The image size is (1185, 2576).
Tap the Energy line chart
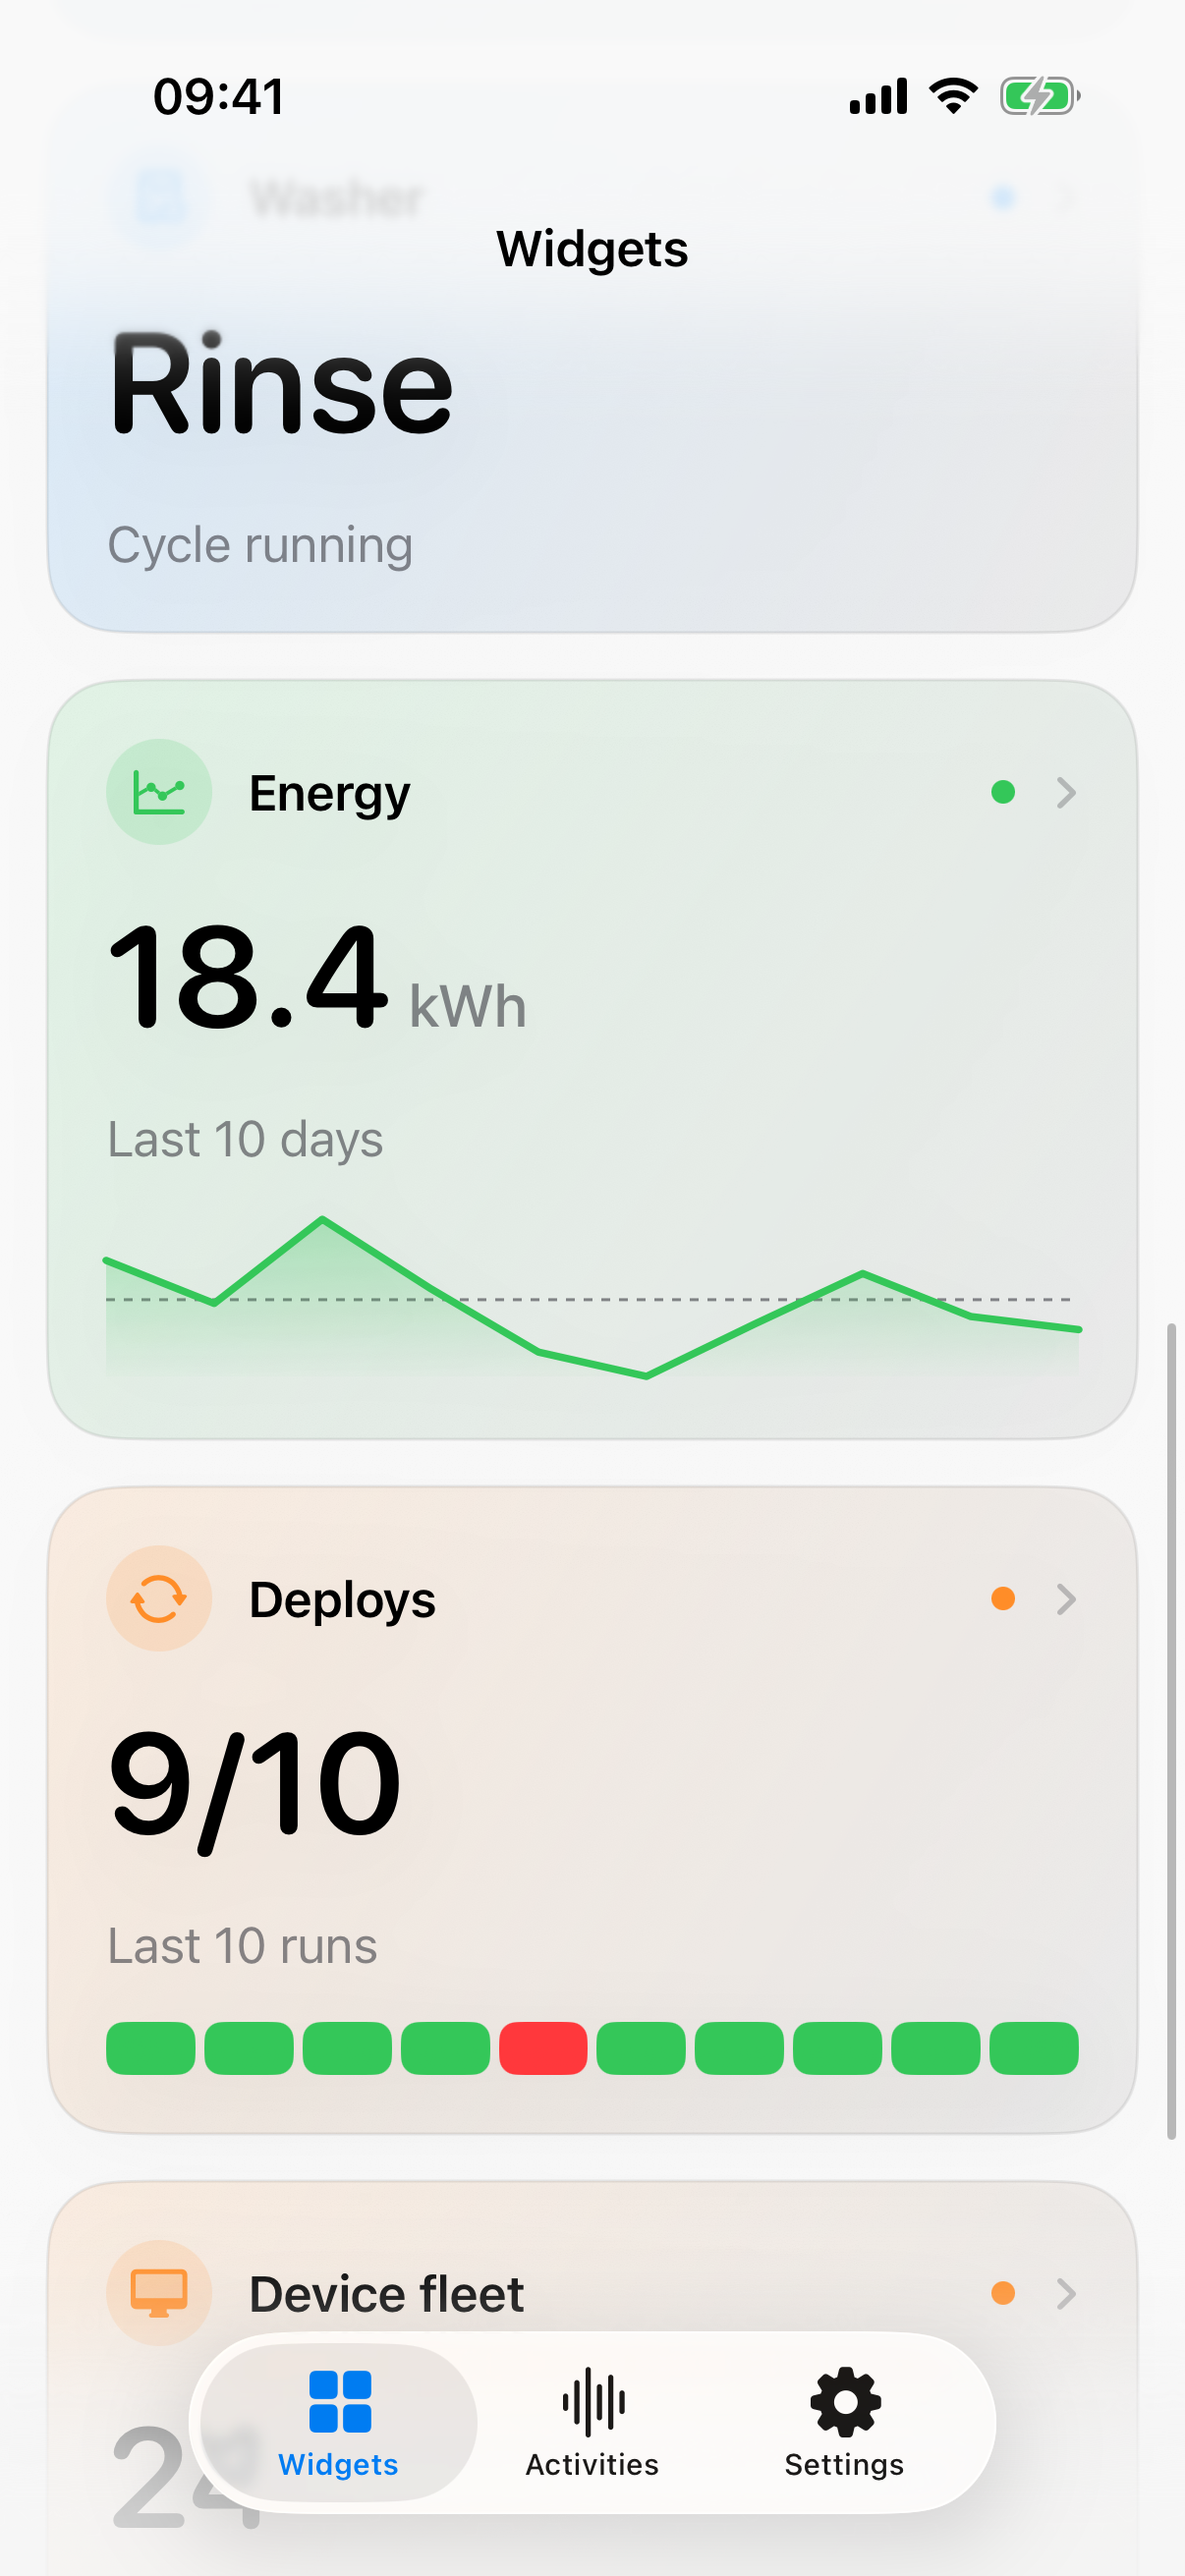[x=592, y=1297]
